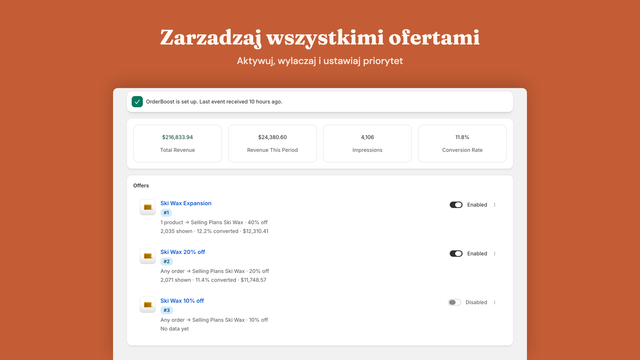
Task: Click the Enabled label for Ski Wax Expansion
Action: [477, 205]
